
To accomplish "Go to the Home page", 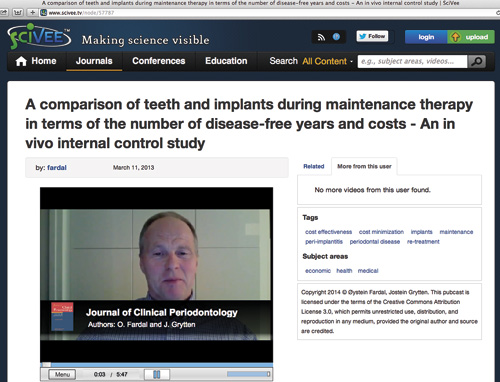I will (x=36, y=61).
